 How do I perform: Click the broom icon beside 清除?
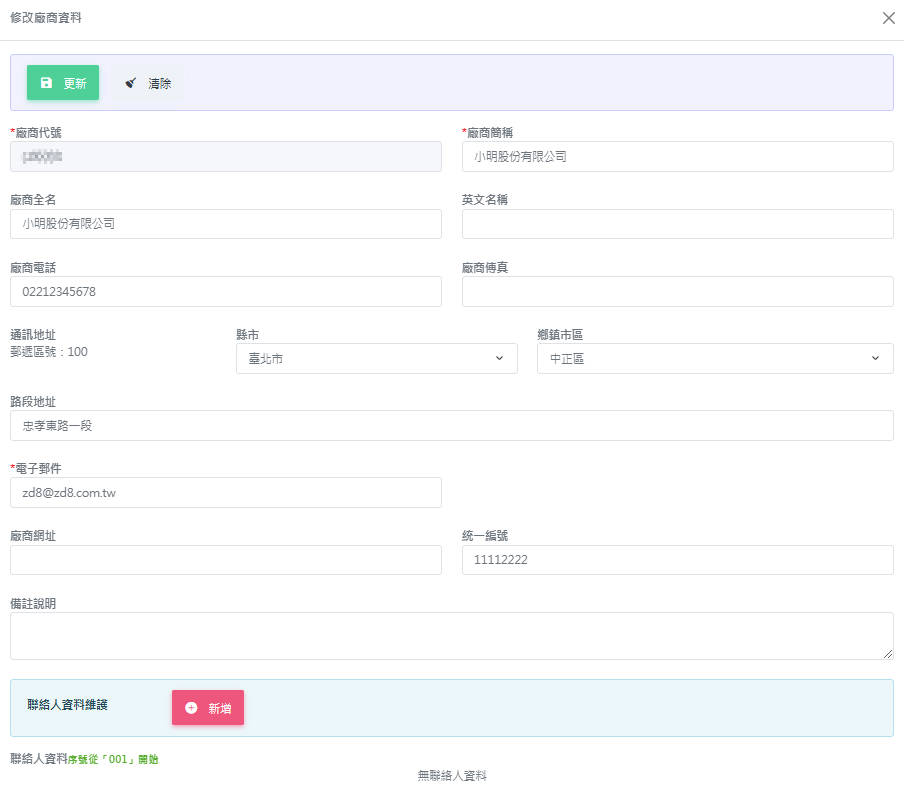coord(131,83)
